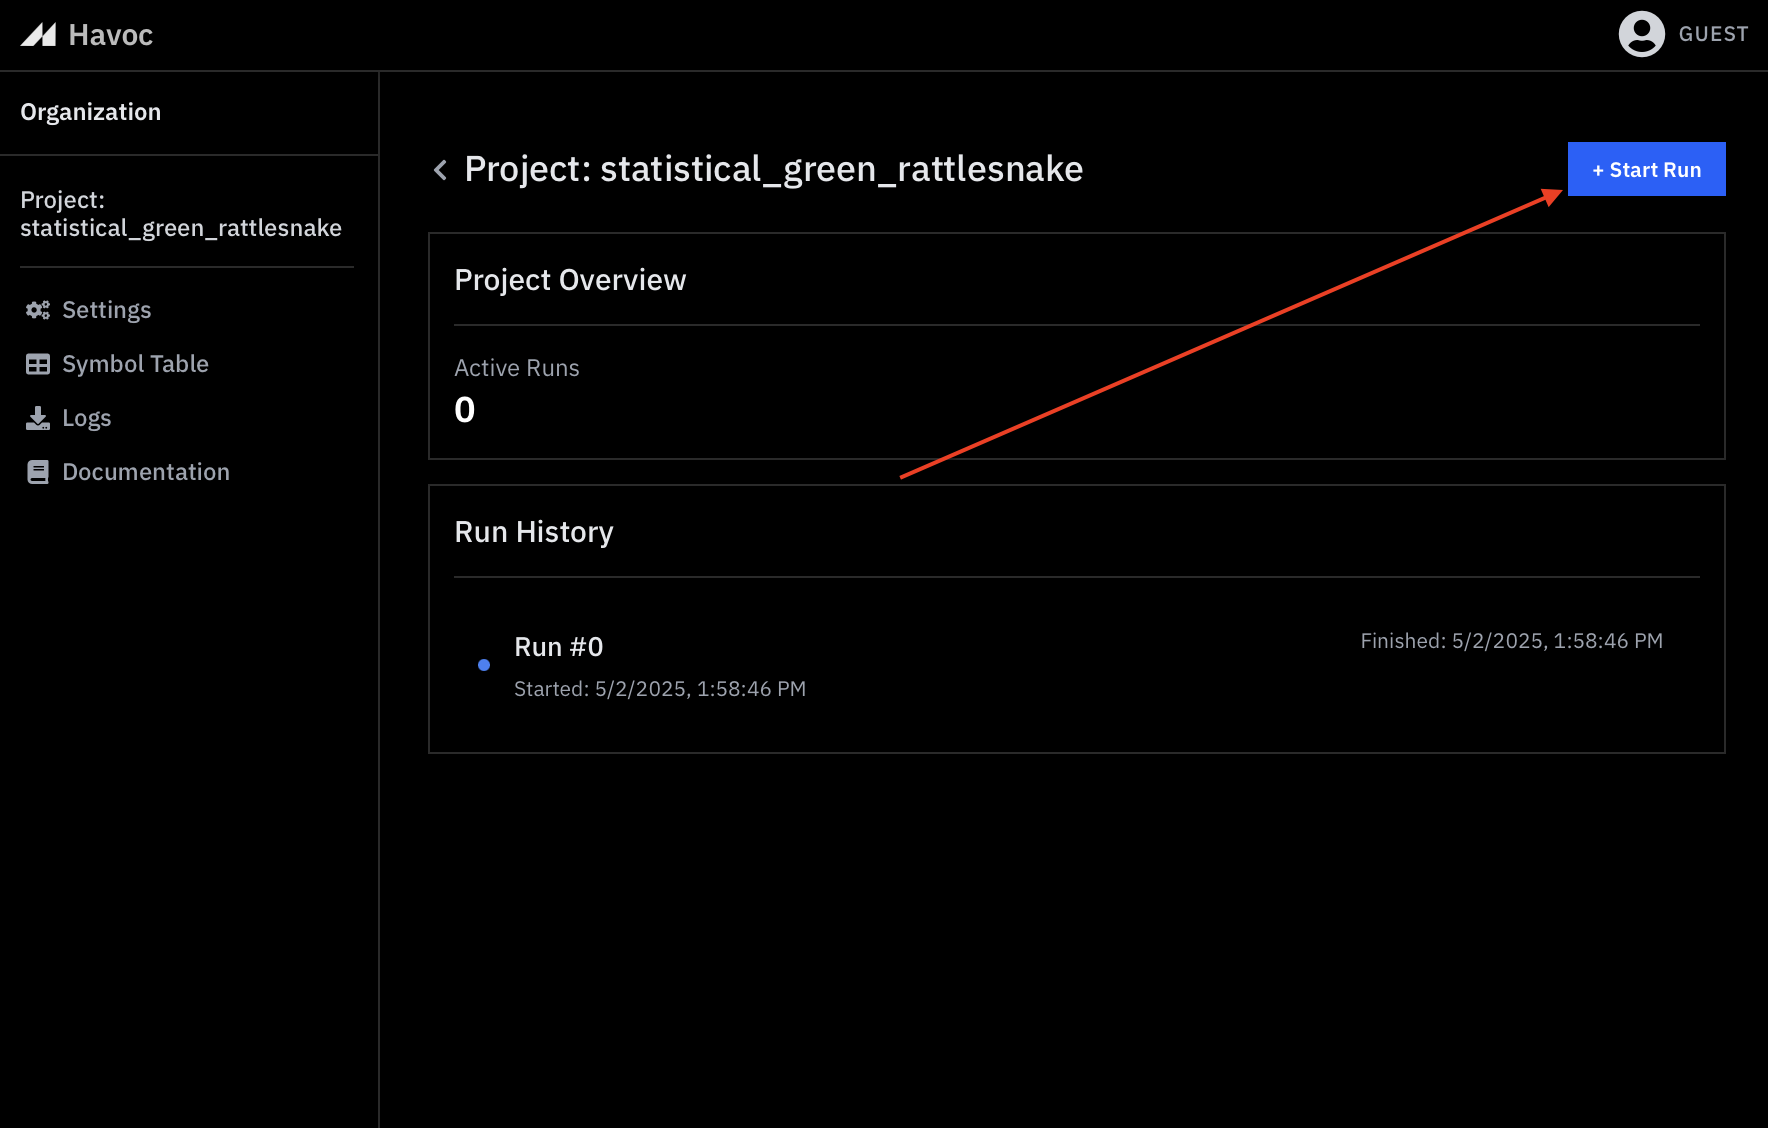Expand the Run History section
The image size is (1768, 1128).
[x=534, y=531]
